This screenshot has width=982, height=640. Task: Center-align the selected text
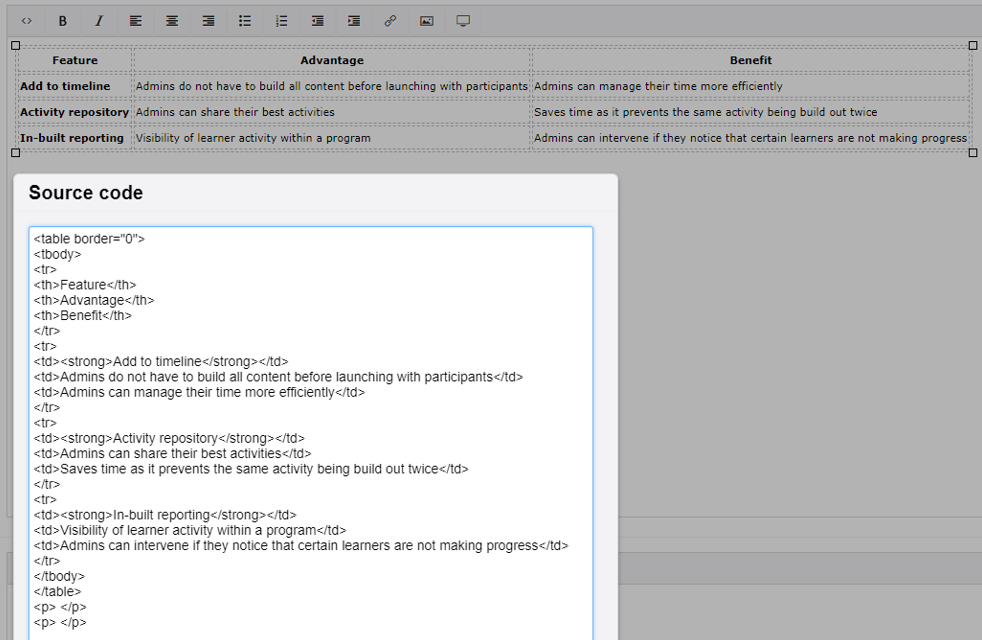(x=171, y=20)
